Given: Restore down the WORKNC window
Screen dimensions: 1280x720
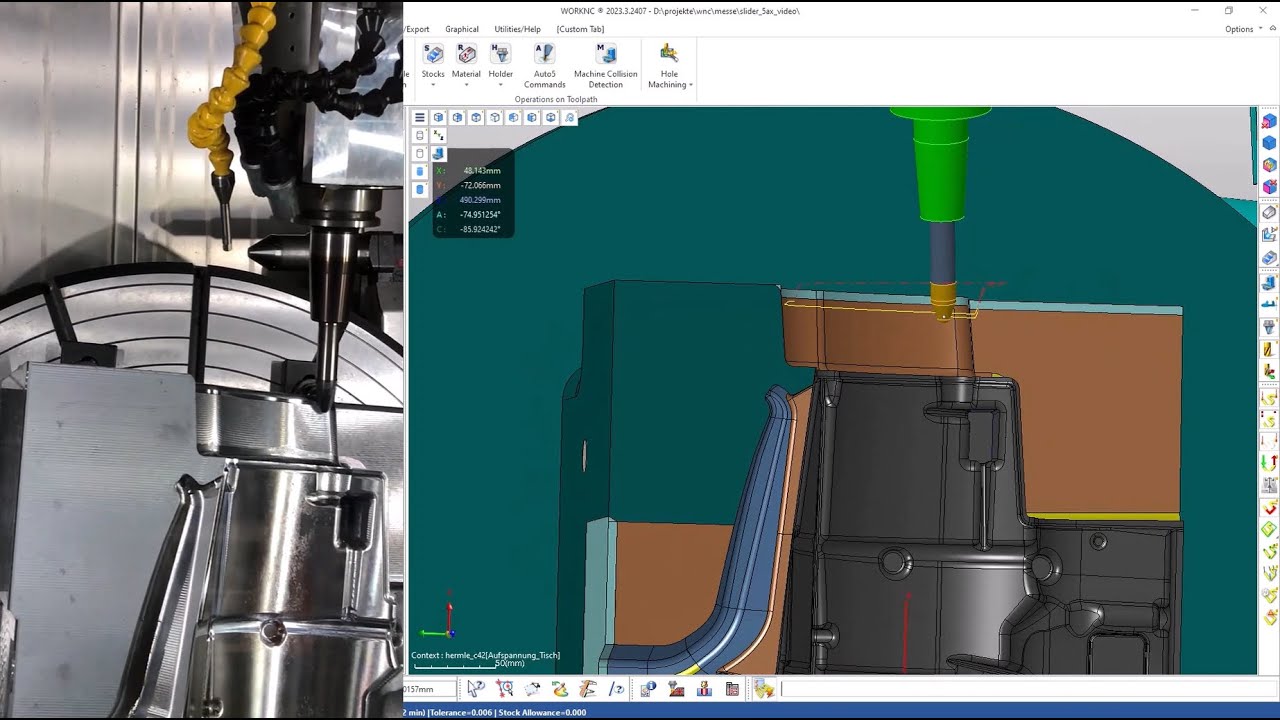Looking at the screenshot, I should [x=1229, y=10].
